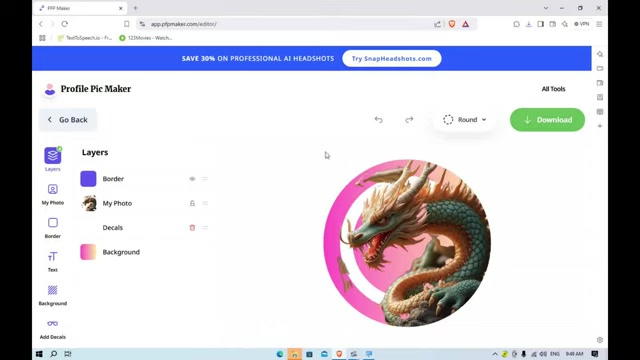The height and width of the screenshot is (360, 640).
Task: Select the Text tool
Action: (x=53, y=261)
